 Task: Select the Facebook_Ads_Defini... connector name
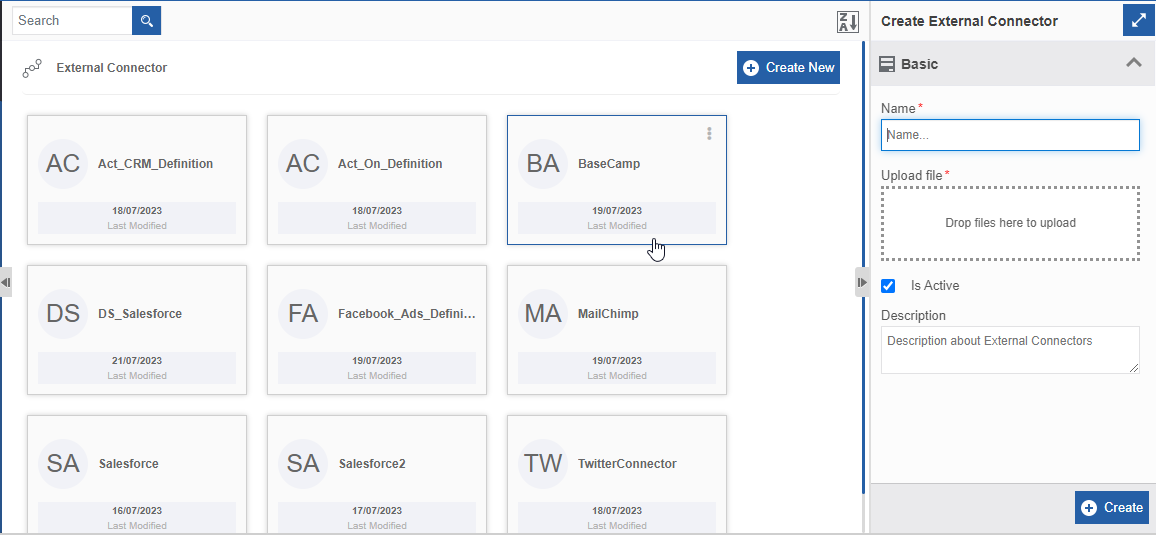[407, 314]
